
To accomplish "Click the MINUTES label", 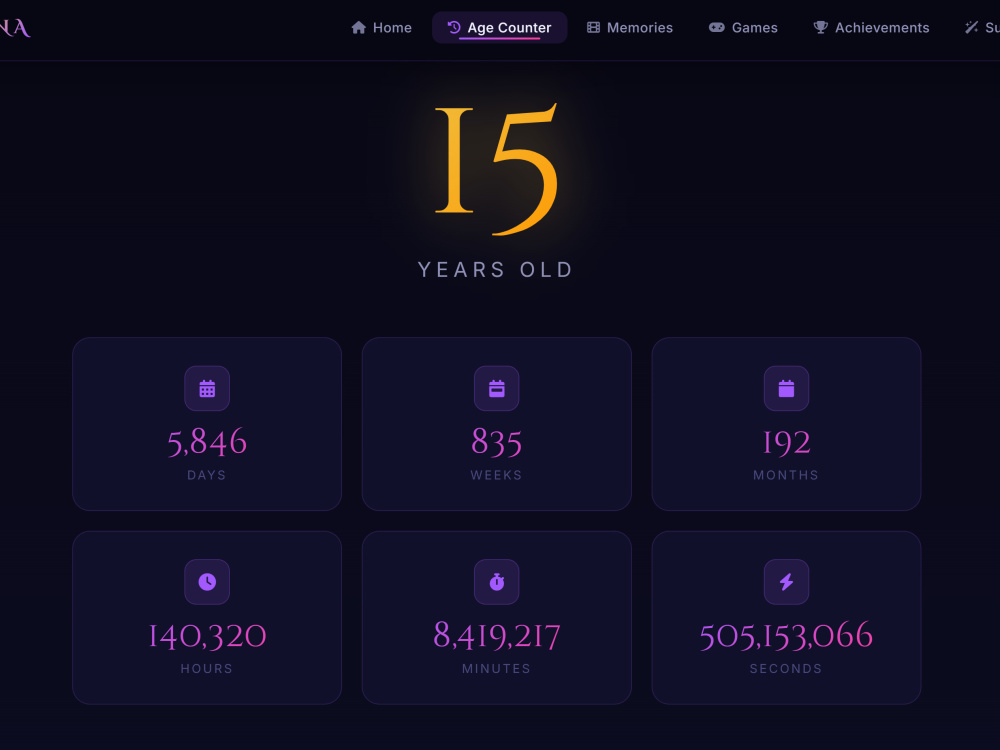I will pos(496,668).
